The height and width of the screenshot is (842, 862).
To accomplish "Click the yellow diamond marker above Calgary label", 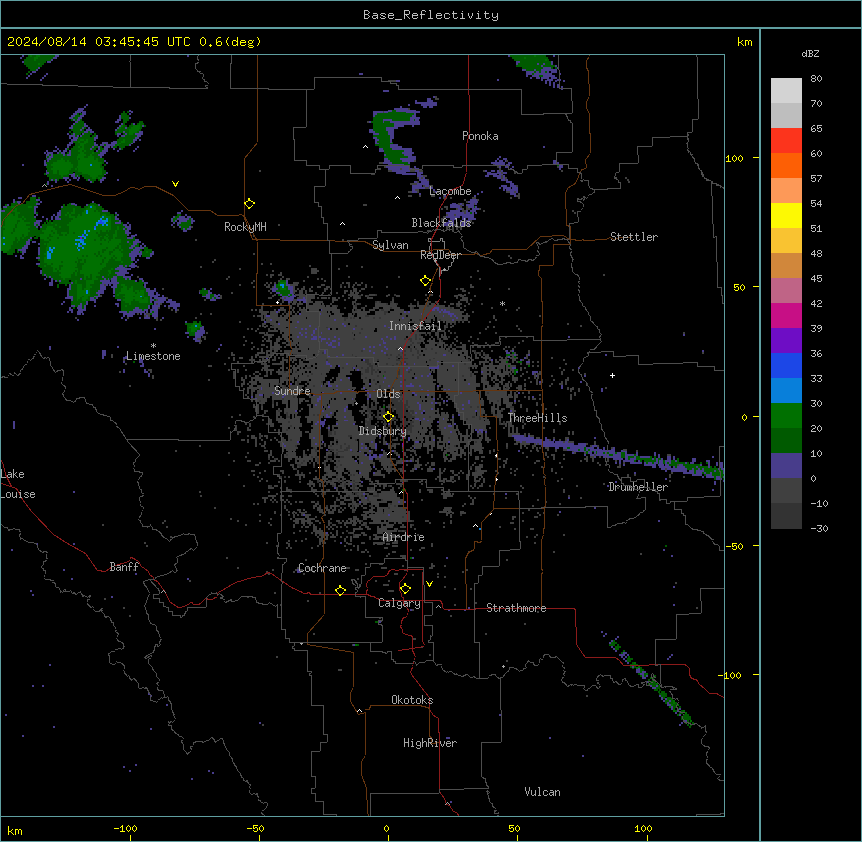I will click(405, 589).
